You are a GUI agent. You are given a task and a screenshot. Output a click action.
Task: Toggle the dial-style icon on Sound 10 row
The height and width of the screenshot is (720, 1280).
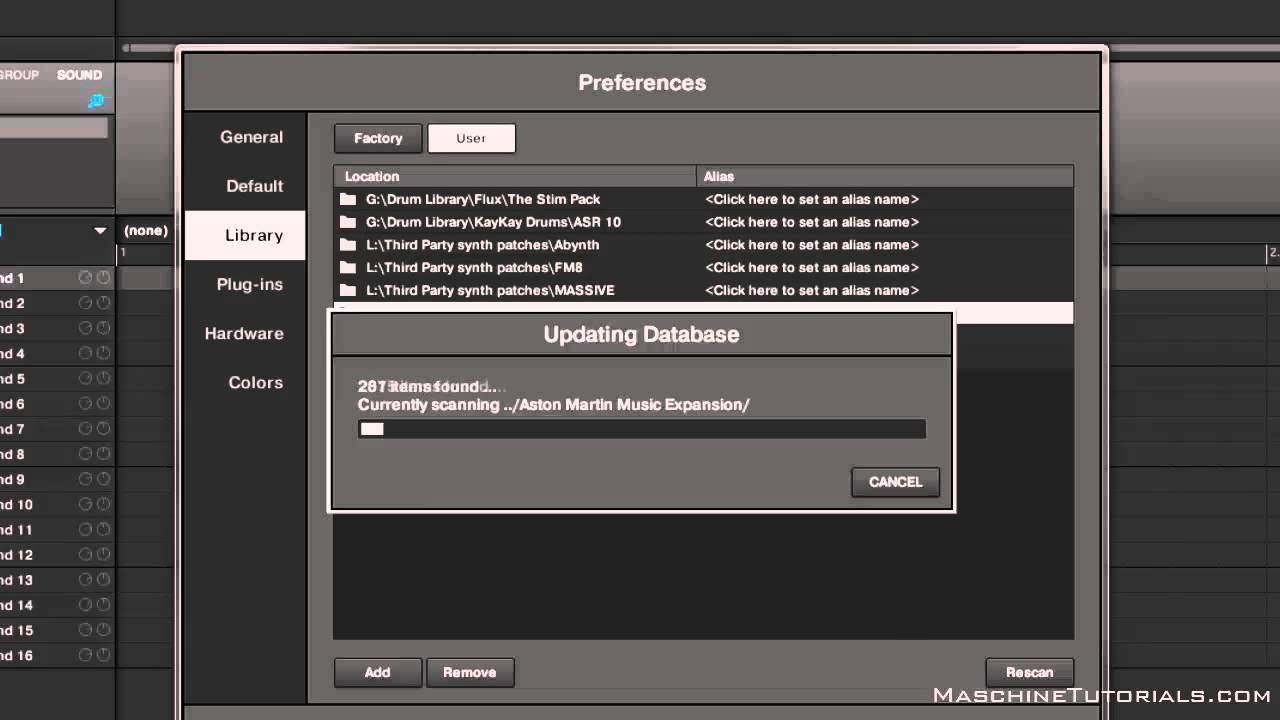pos(85,504)
